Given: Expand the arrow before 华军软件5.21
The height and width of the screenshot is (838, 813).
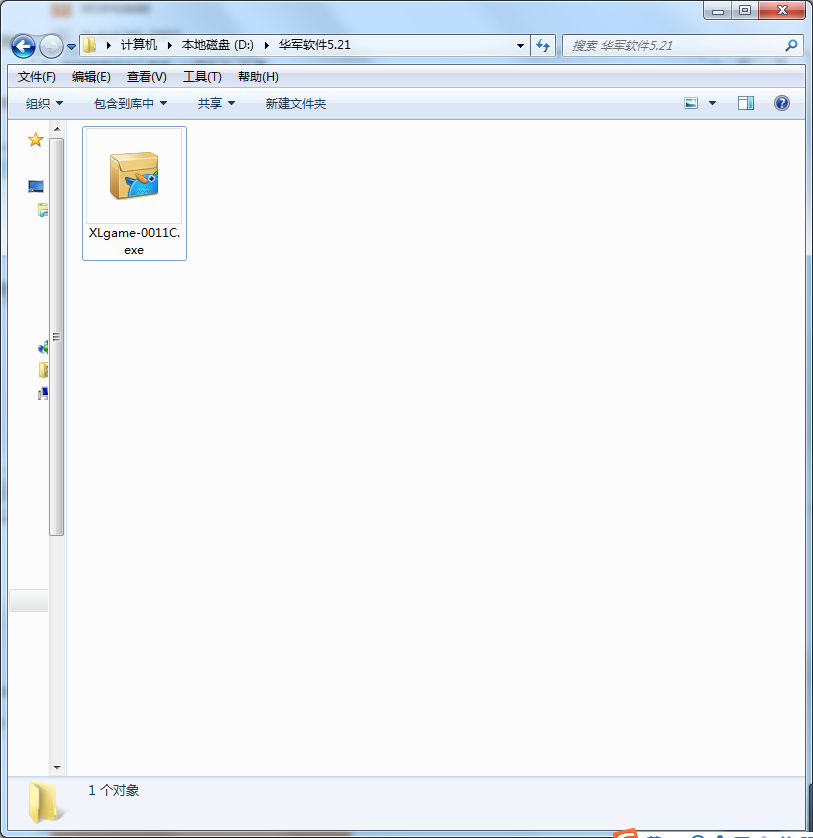Looking at the screenshot, I should click(266, 45).
